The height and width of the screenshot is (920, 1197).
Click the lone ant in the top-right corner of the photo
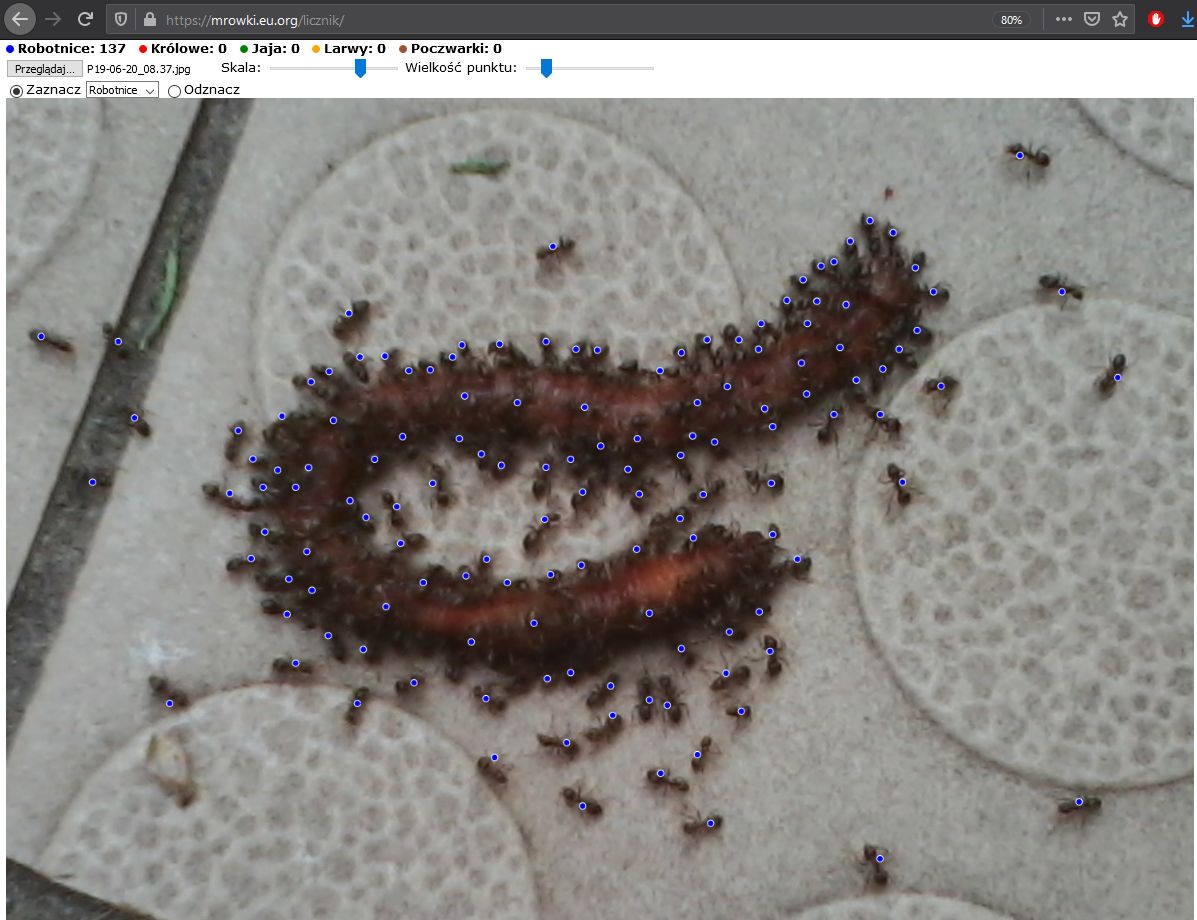click(1027, 155)
